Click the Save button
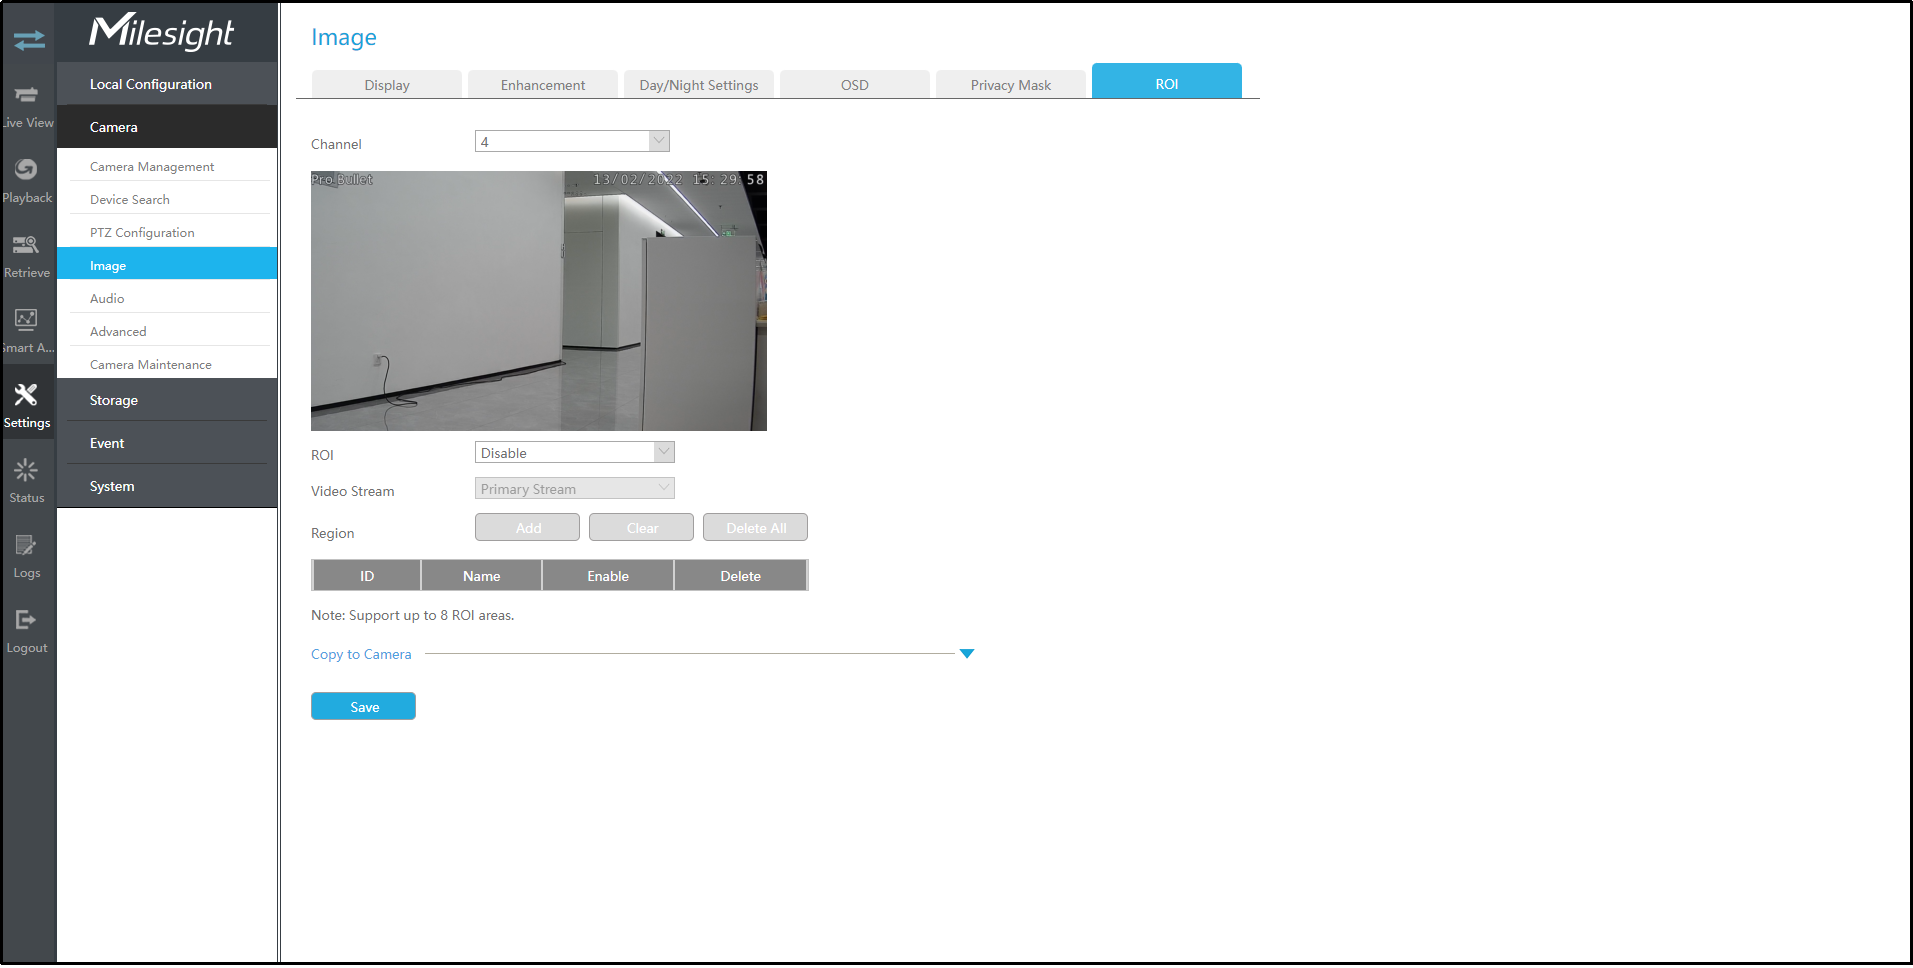The width and height of the screenshot is (1913, 968). coord(363,707)
